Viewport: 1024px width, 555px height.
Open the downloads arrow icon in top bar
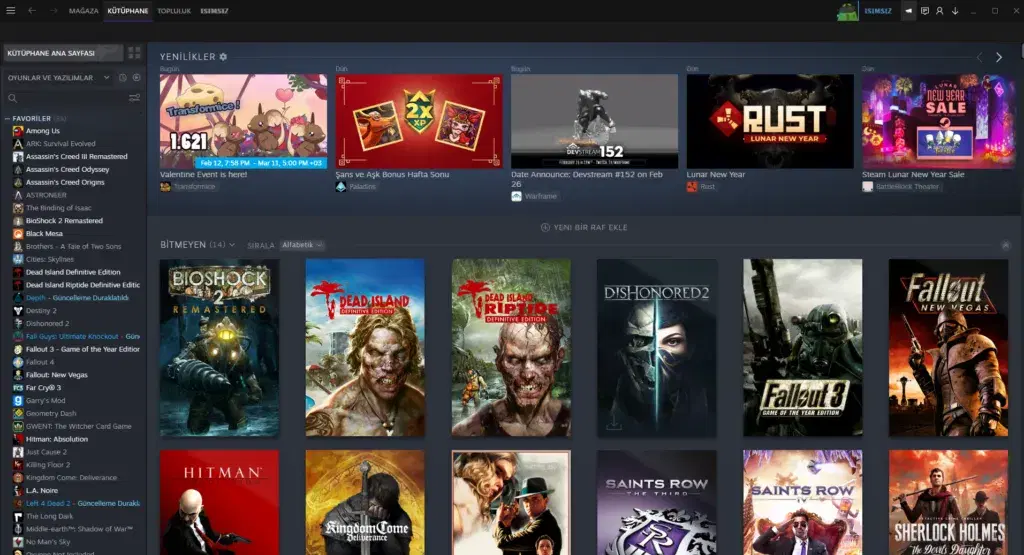pyautogui.click(x=955, y=10)
